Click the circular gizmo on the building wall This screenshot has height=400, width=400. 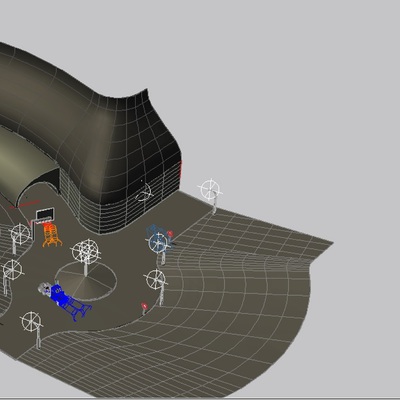144,192
